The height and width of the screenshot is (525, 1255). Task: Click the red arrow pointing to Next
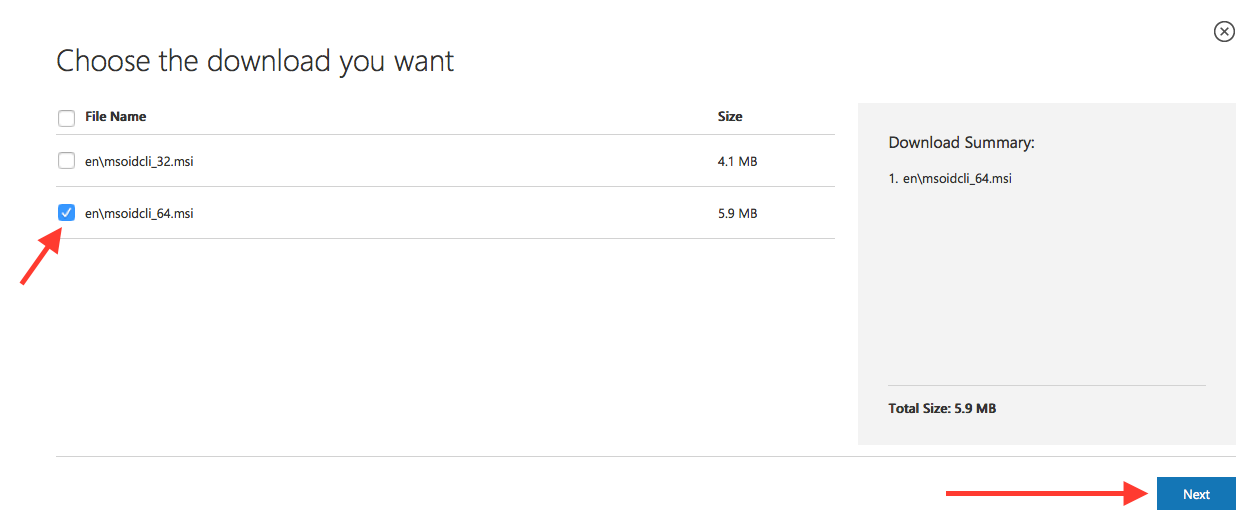pyautogui.click(x=1046, y=492)
